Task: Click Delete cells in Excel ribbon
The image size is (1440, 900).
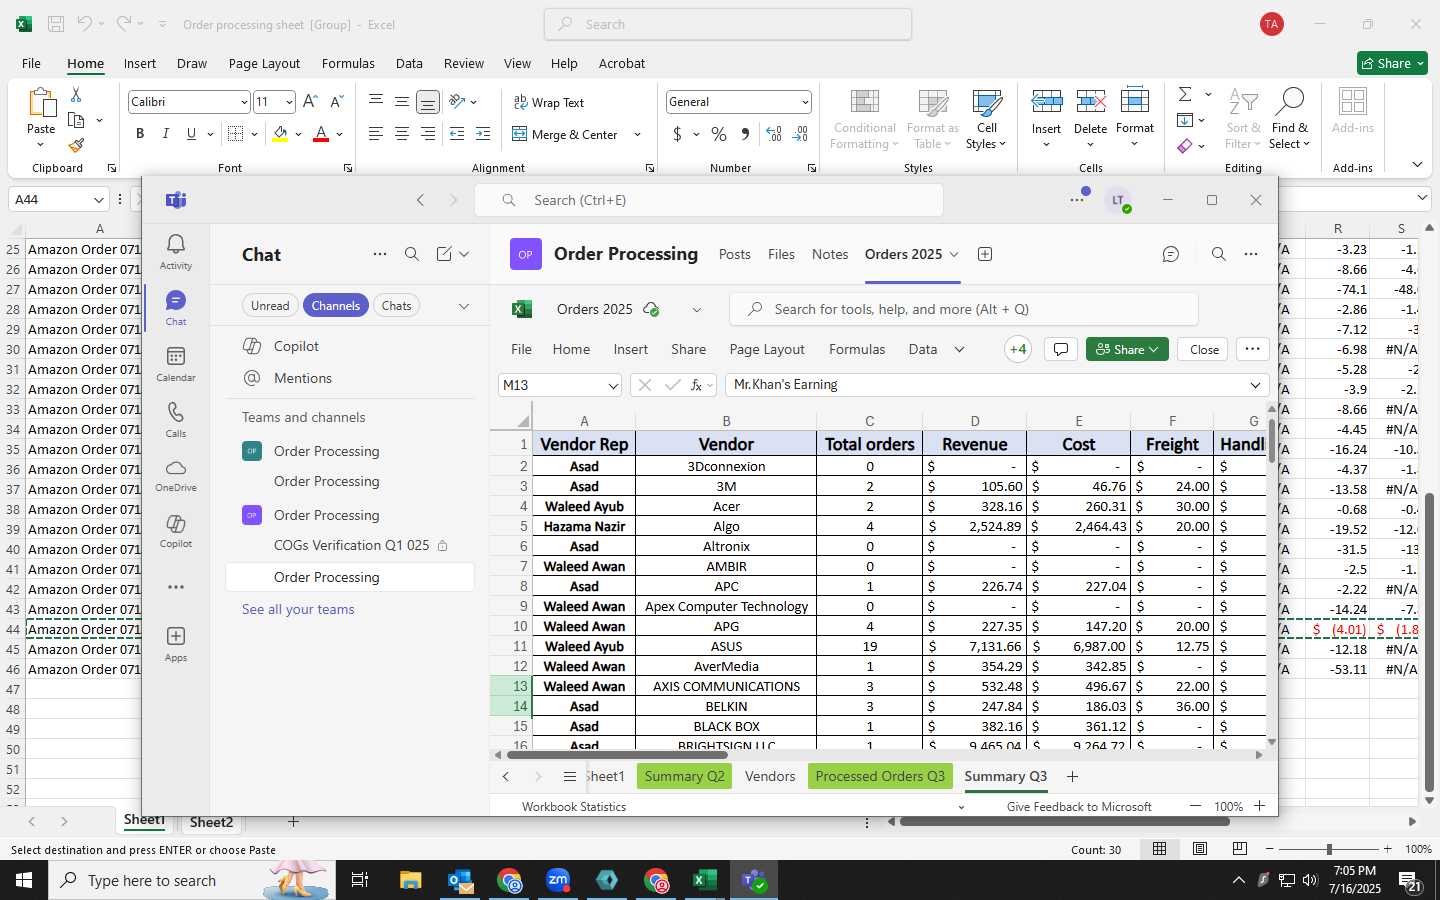Action: click(1091, 118)
